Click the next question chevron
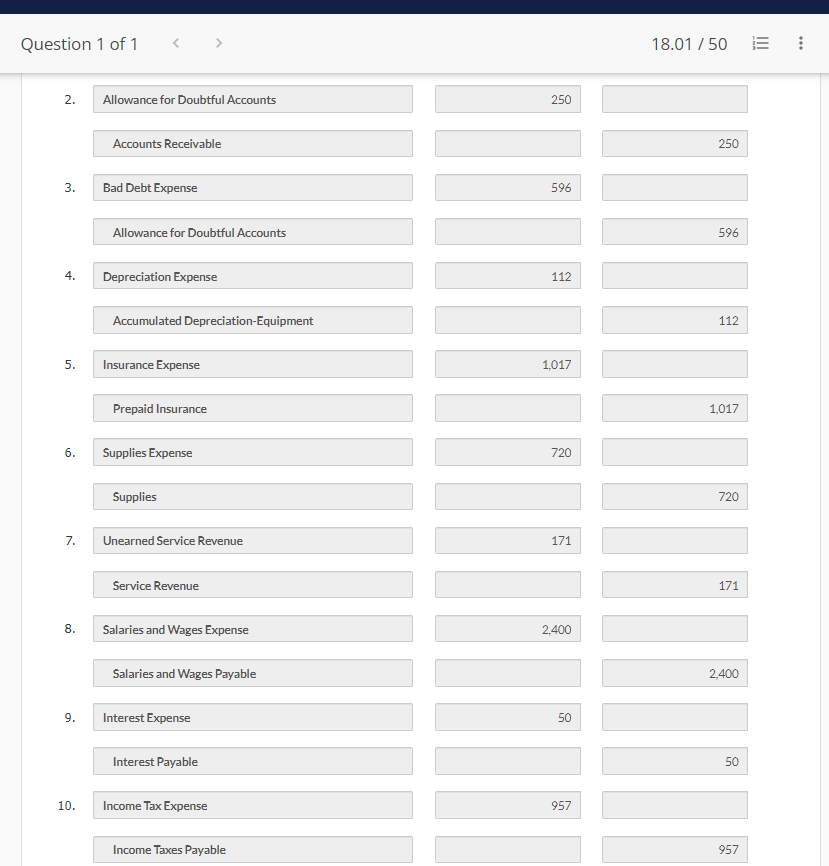Image resolution: width=829 pixels, height=866 pixels. tap(218, 43)
